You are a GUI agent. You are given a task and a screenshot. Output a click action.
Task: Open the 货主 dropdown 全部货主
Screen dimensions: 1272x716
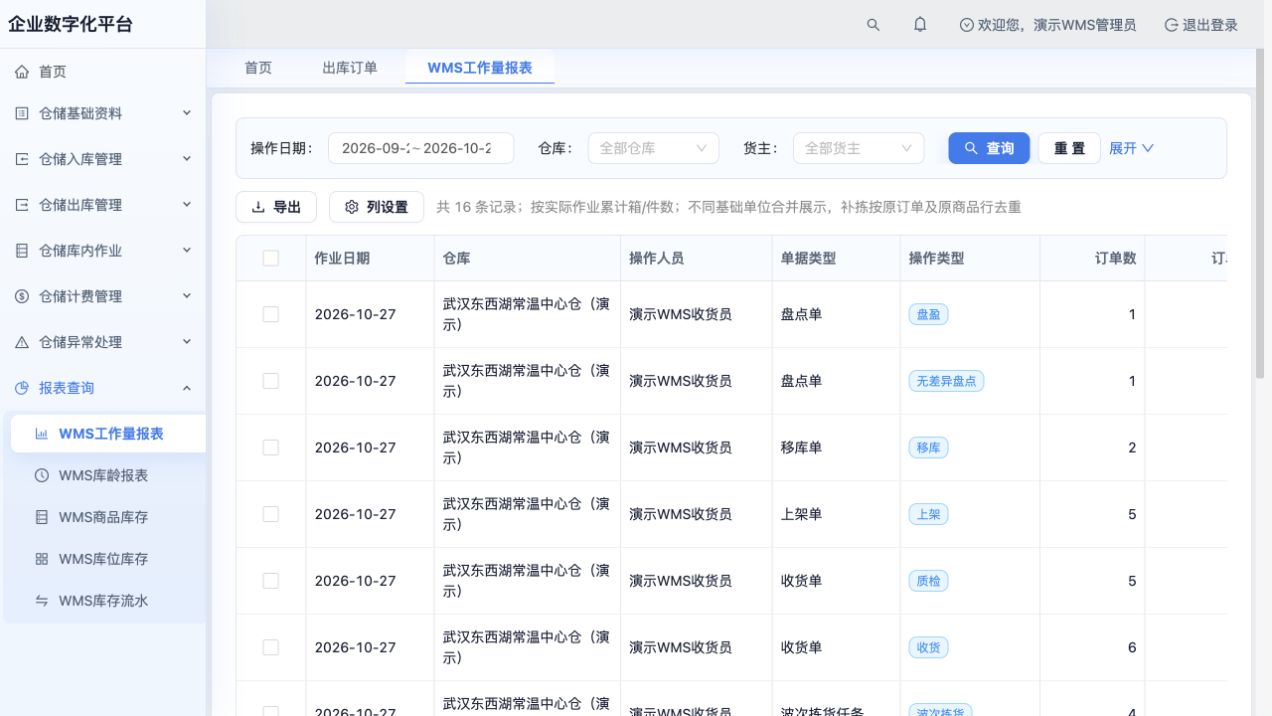pos(858,148)
